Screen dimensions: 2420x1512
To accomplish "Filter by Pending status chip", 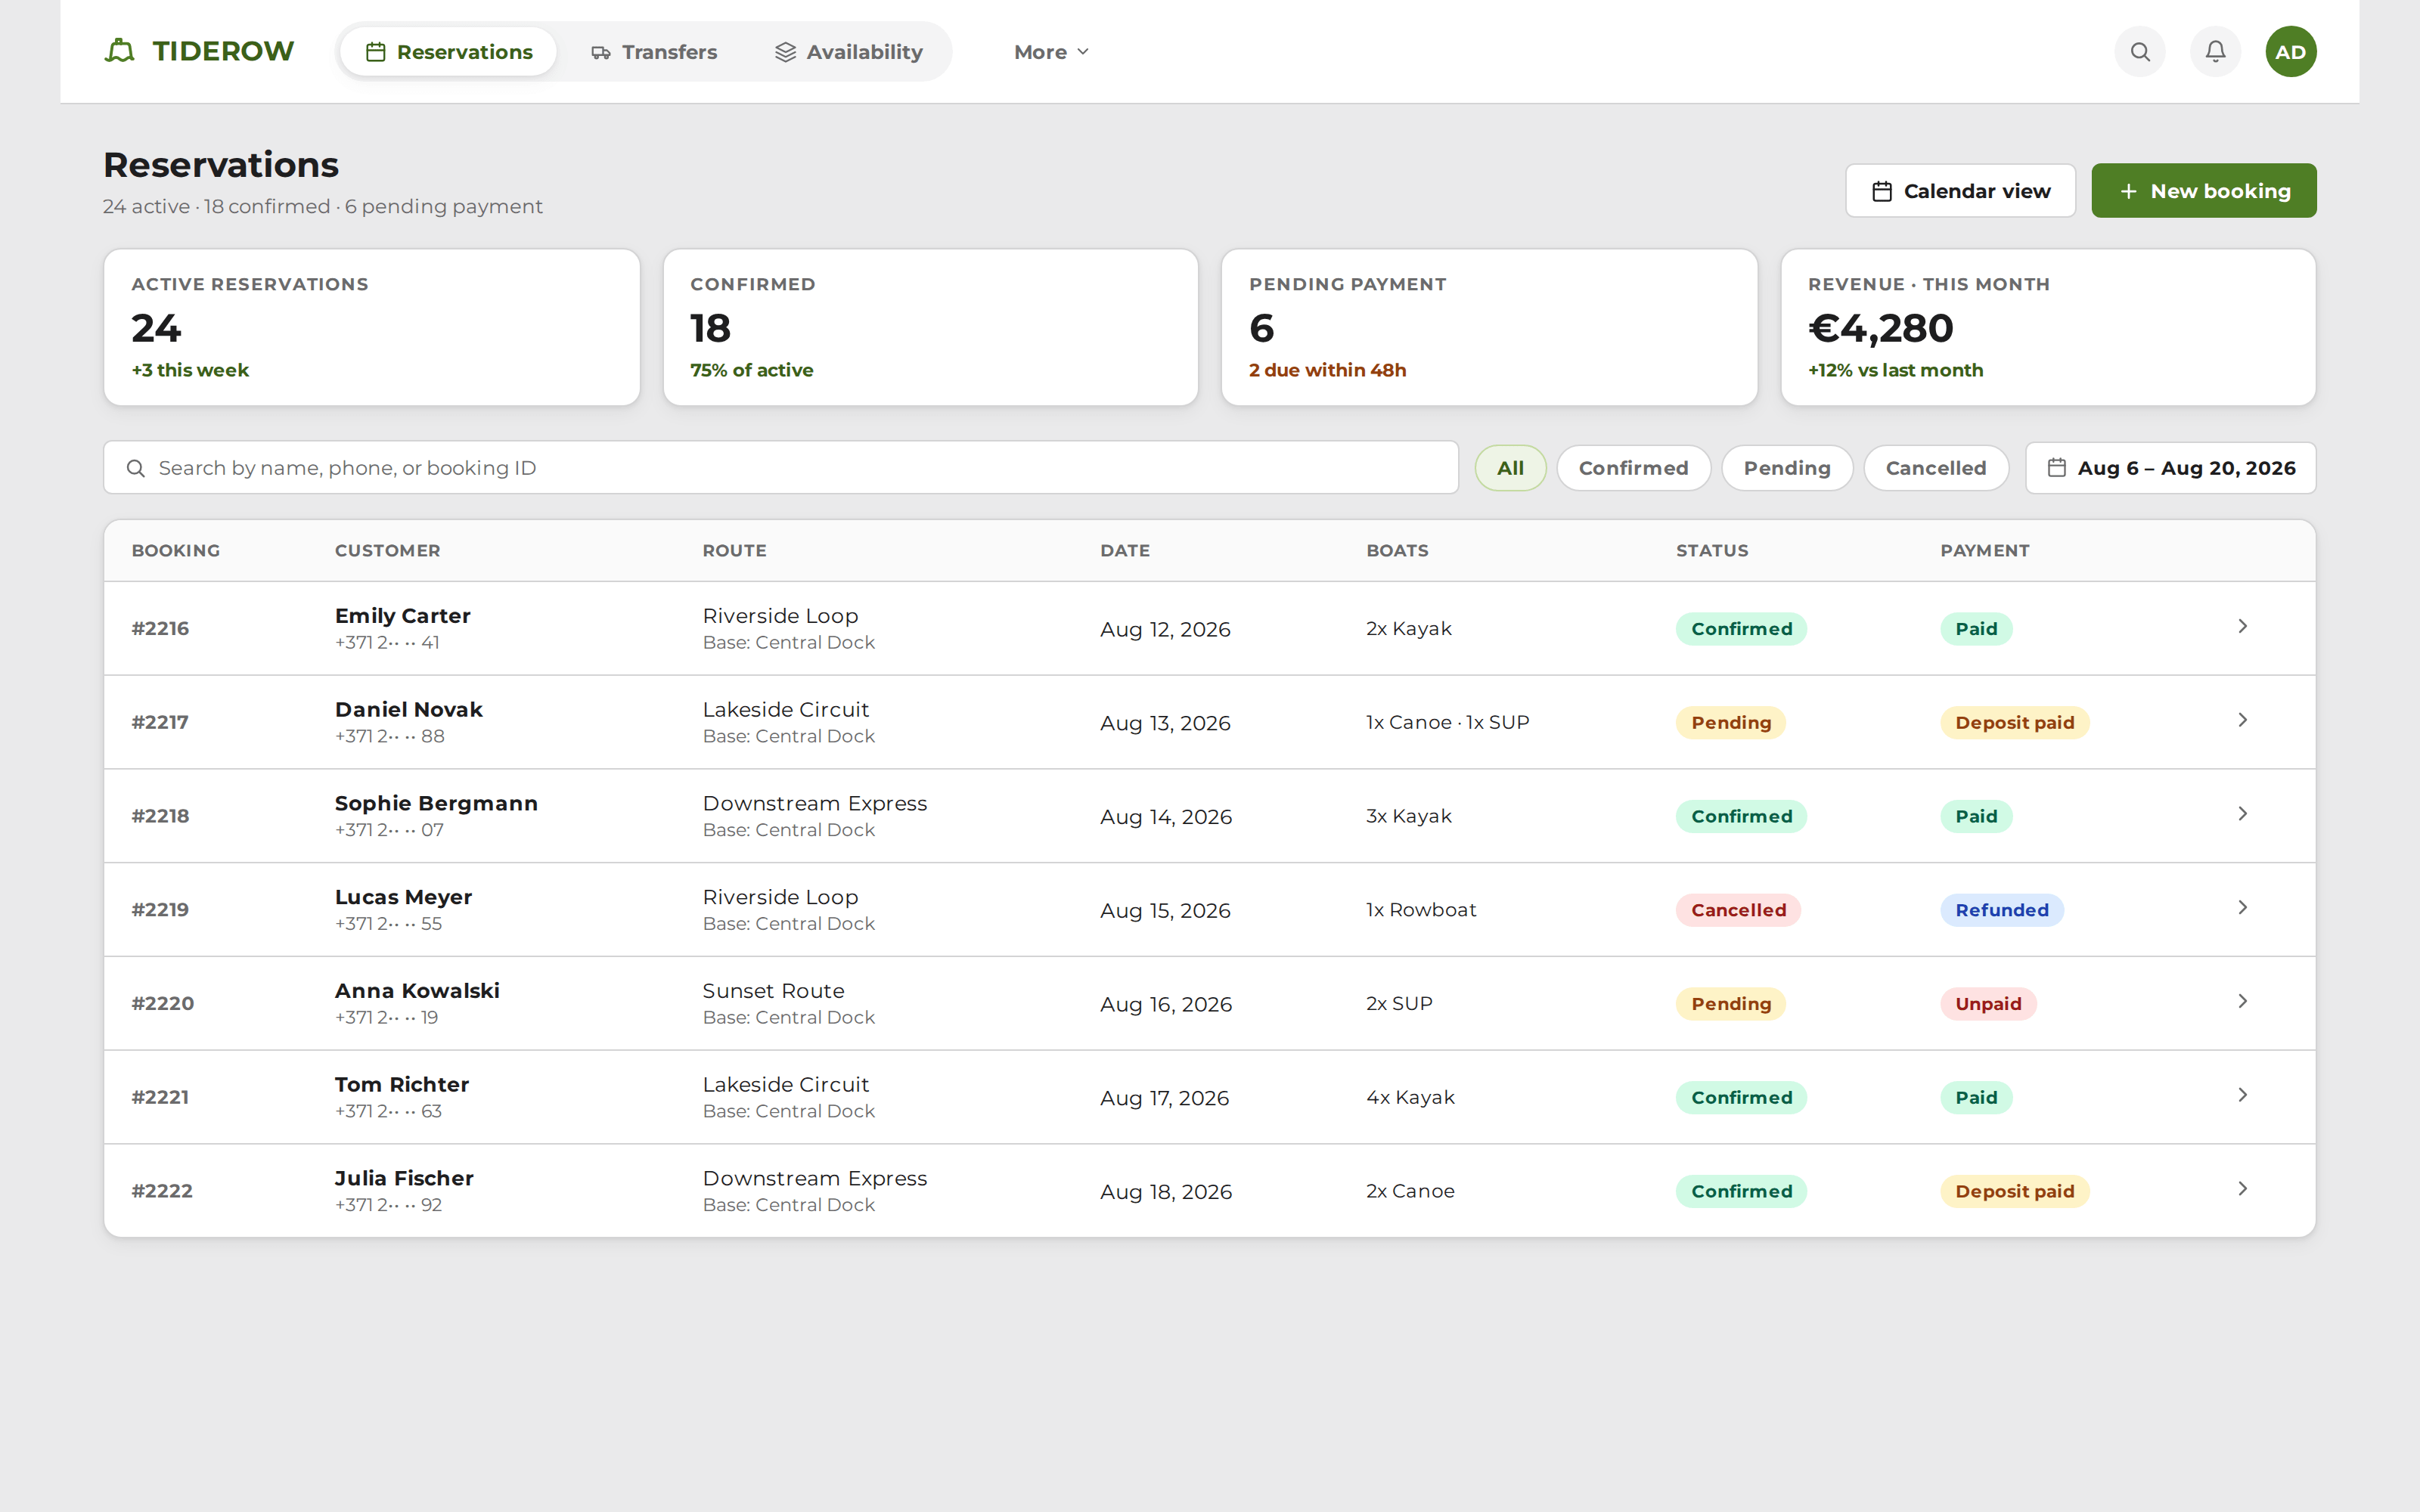I will click(x=1786, y=467).
